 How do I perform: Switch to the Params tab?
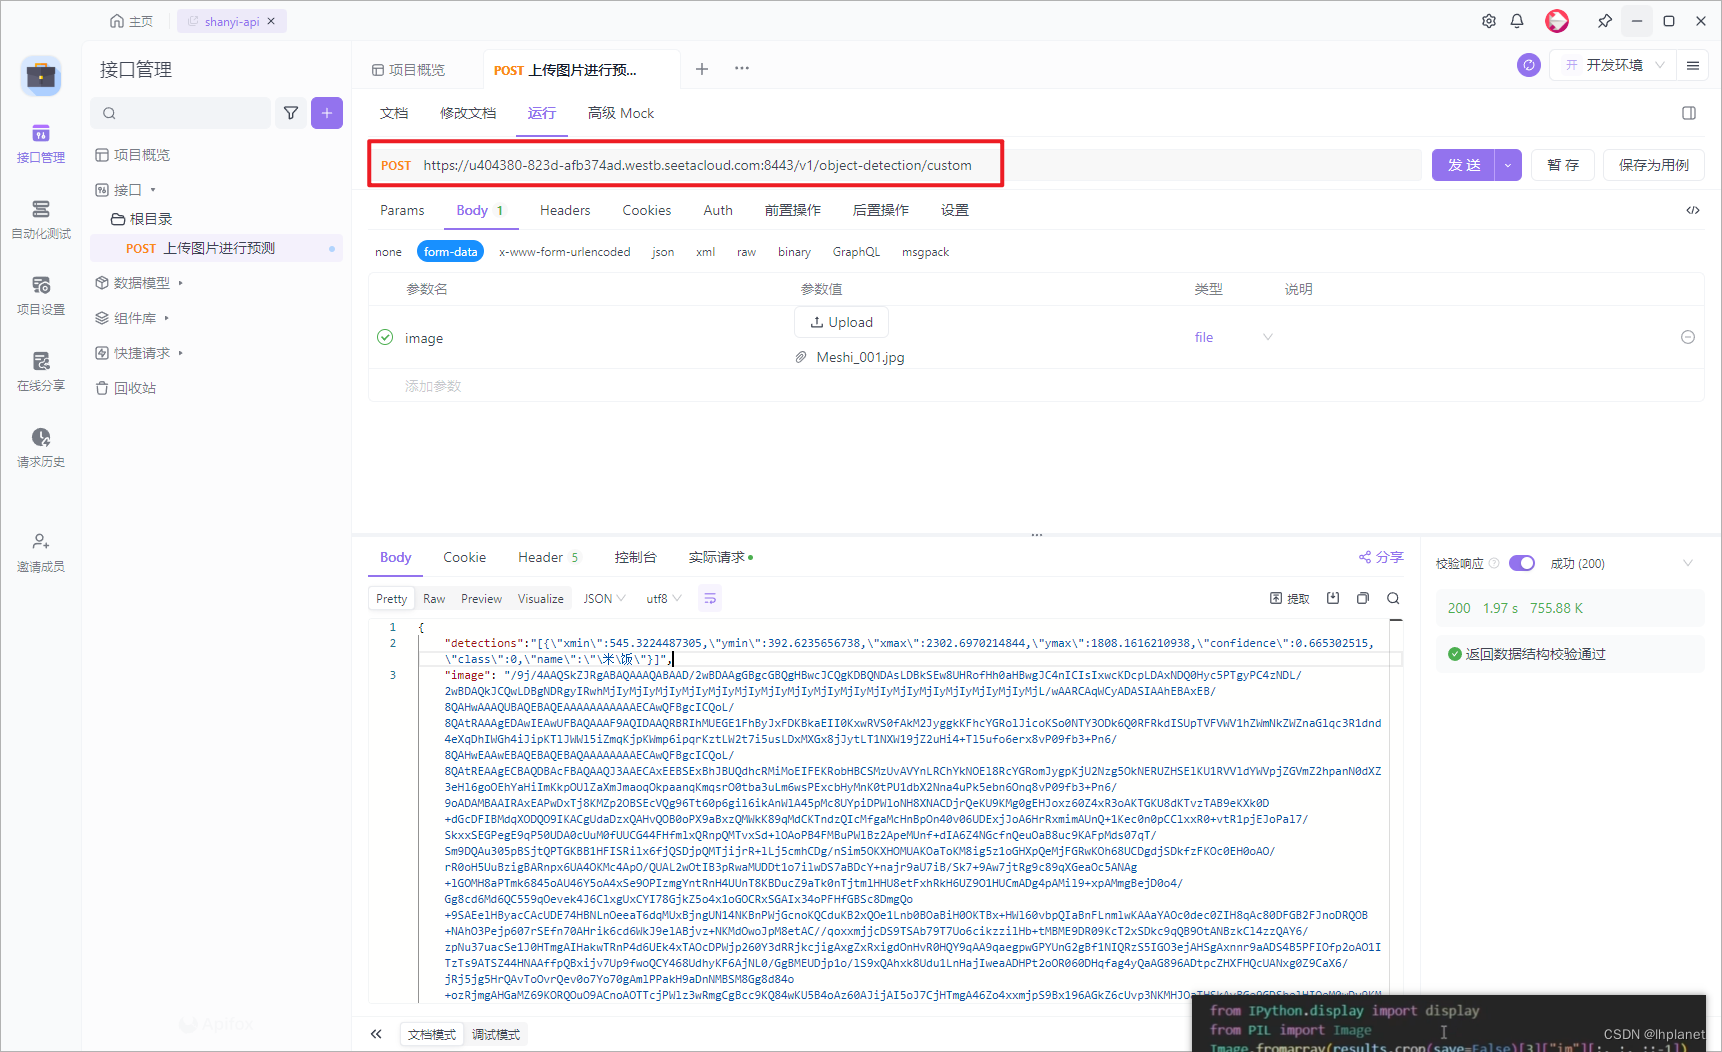pos(402,210)
